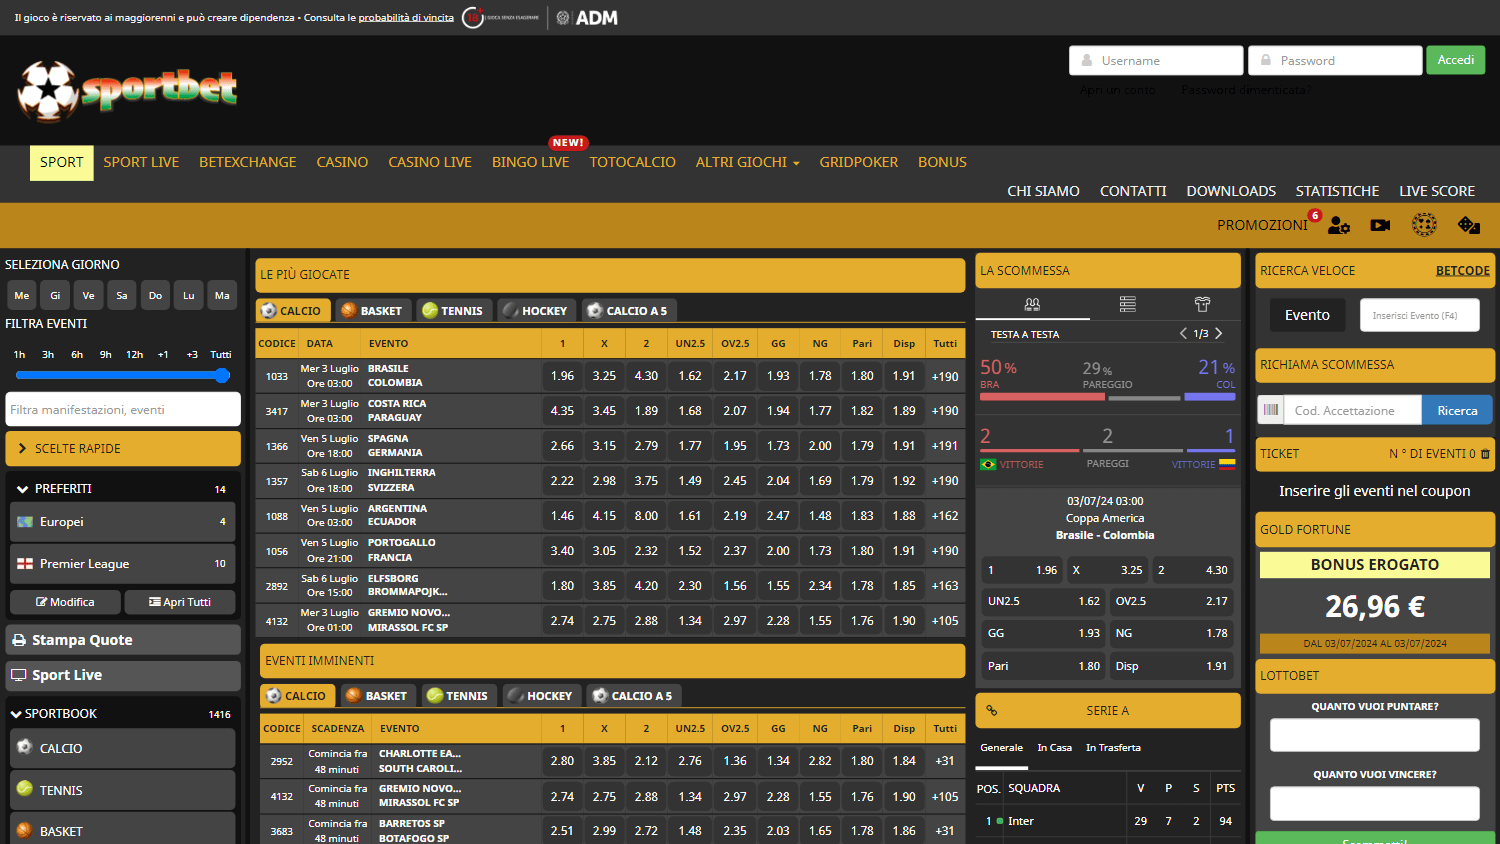Expand Scelte Rapide section
The height and width of the screenshot is (844, 1500).
point(123,448)
